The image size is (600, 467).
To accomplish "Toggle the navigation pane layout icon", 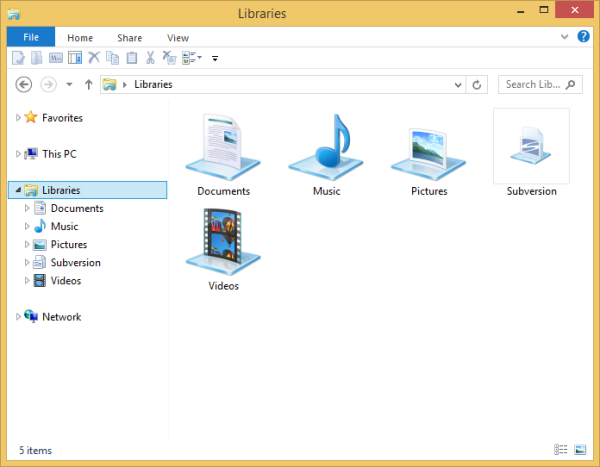I will (75, 58).
